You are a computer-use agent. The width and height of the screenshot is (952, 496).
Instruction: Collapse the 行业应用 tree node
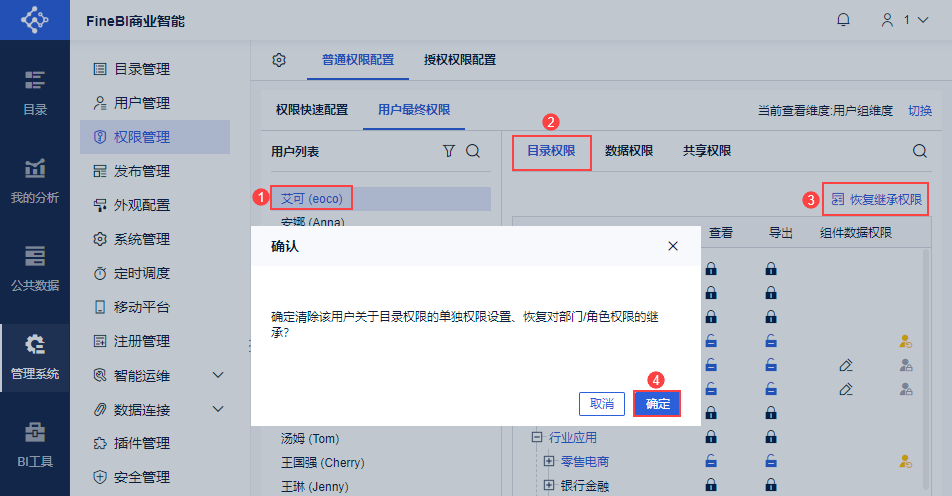pos(537,437)
